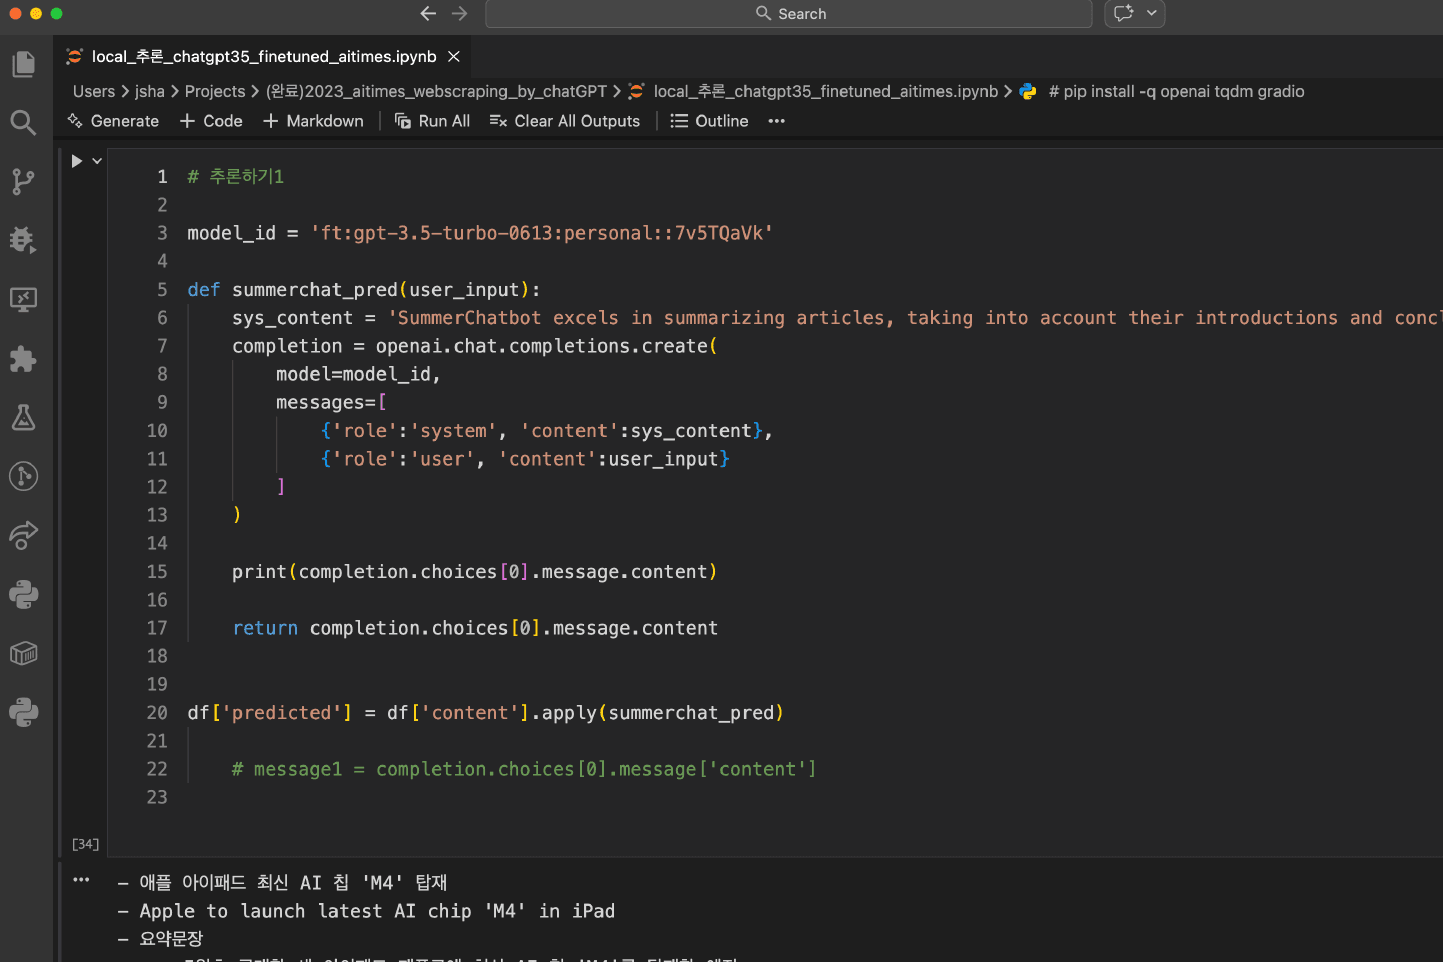Viewport: 1443px width, 962px height.
Task: Open the notebook Outline
Action: click(709, 121)
